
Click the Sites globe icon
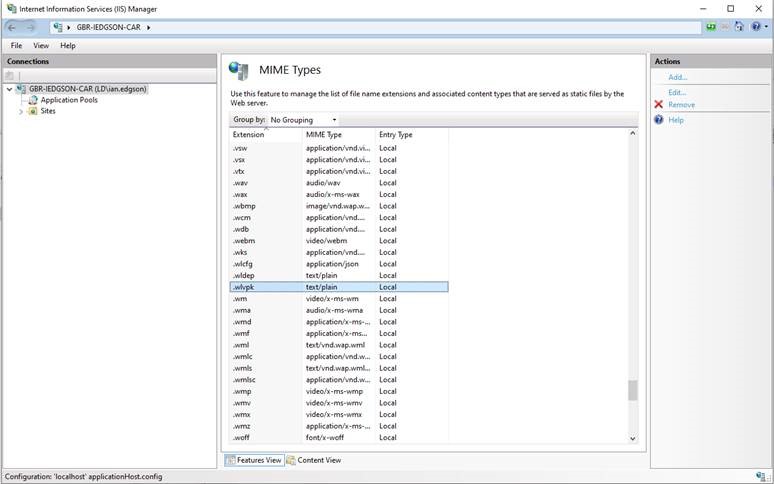[32, 111]
